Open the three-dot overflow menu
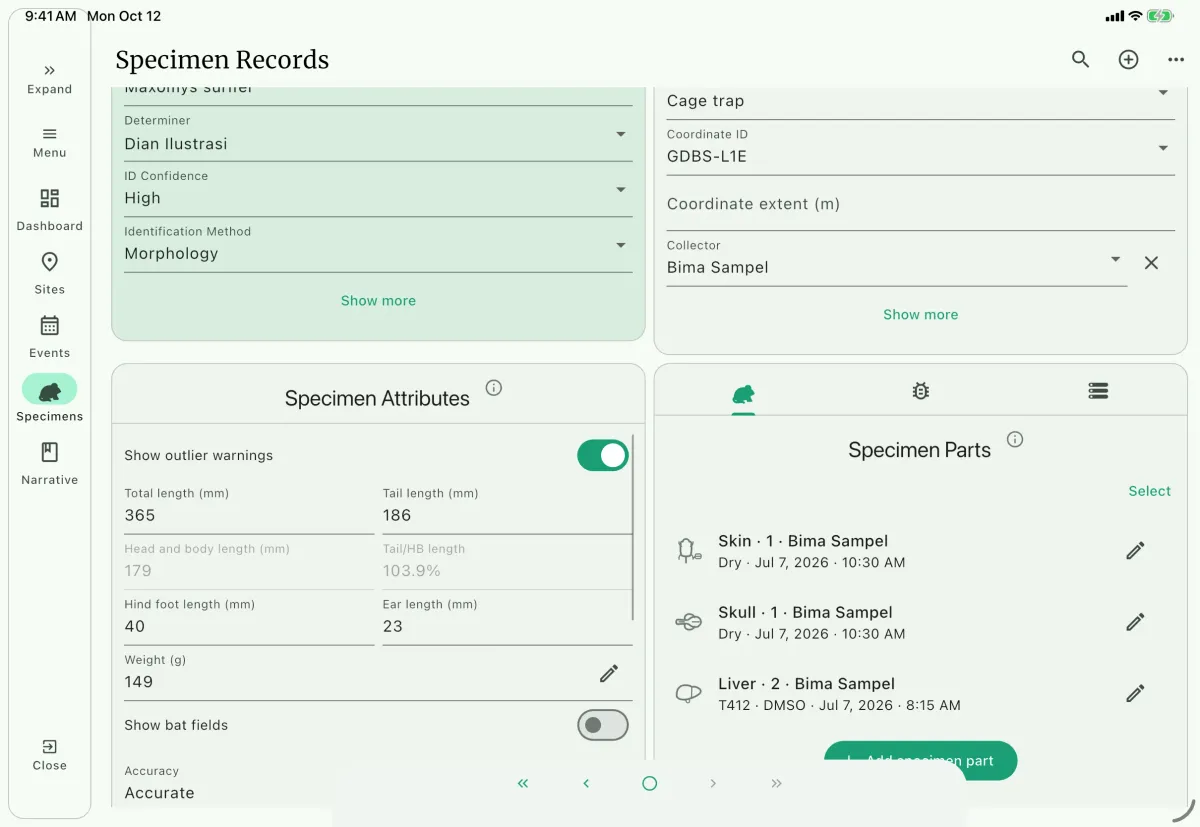Image resolution: width=1200 pixels, height=827 pixels. click(1176, 59)
